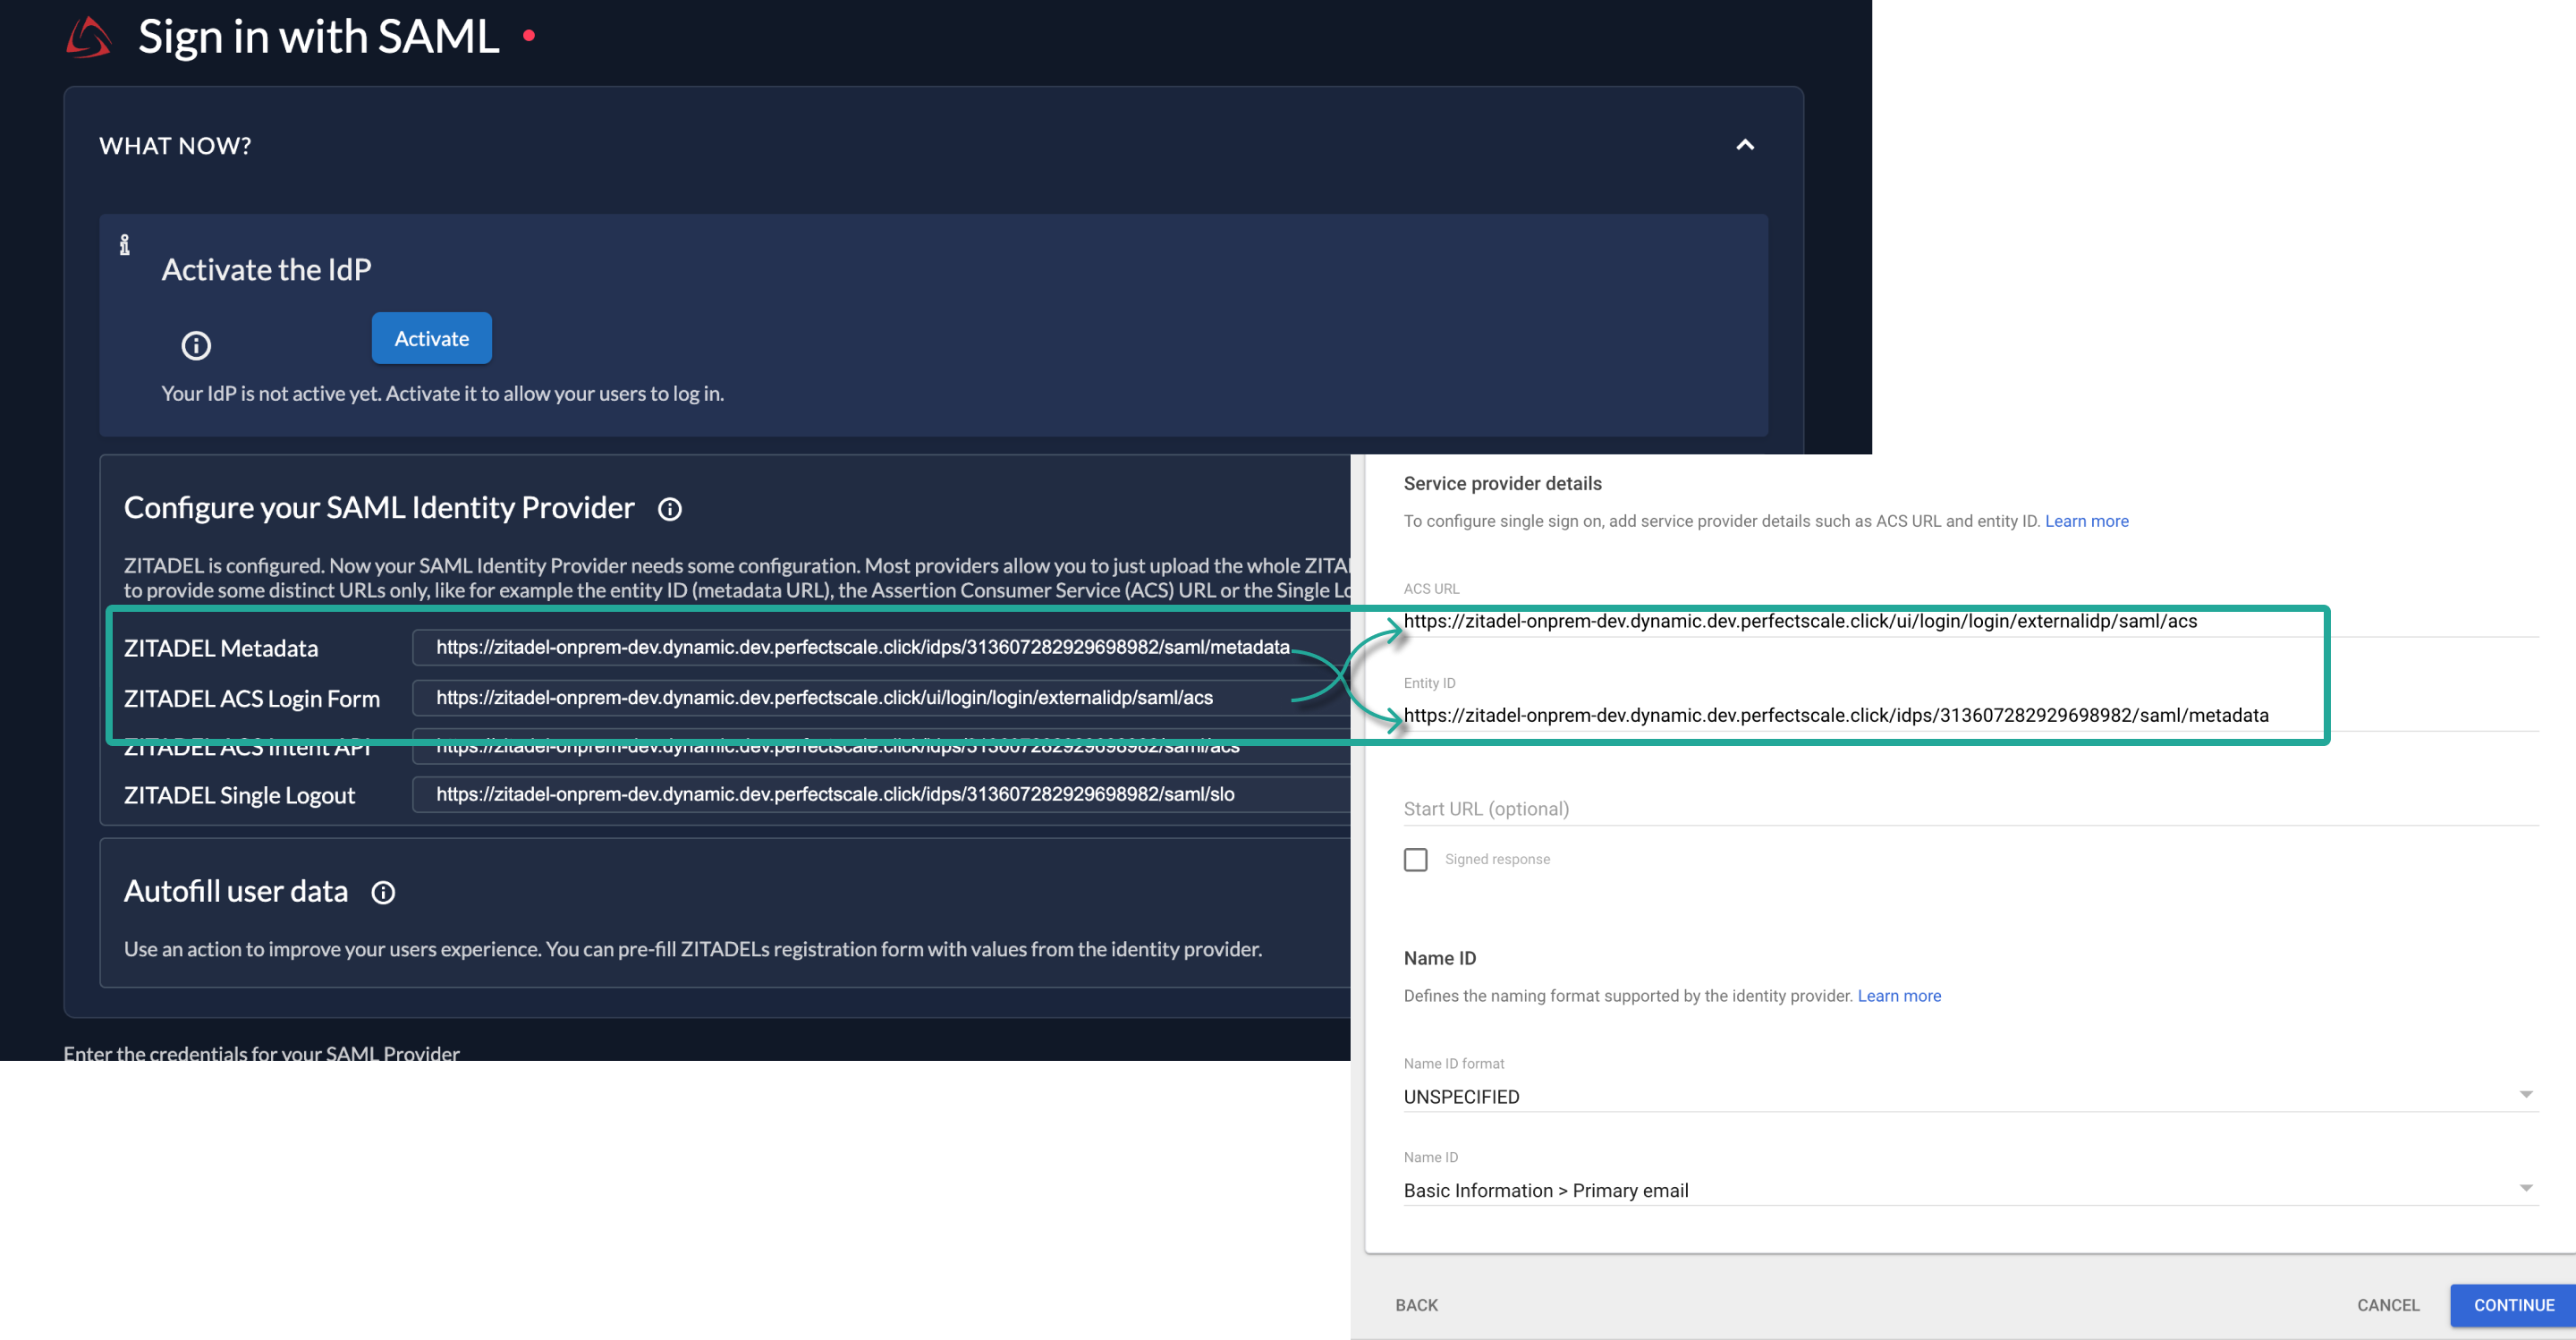
Task: Click the CONTINUE button
Action: [x=2513, y=1305]
